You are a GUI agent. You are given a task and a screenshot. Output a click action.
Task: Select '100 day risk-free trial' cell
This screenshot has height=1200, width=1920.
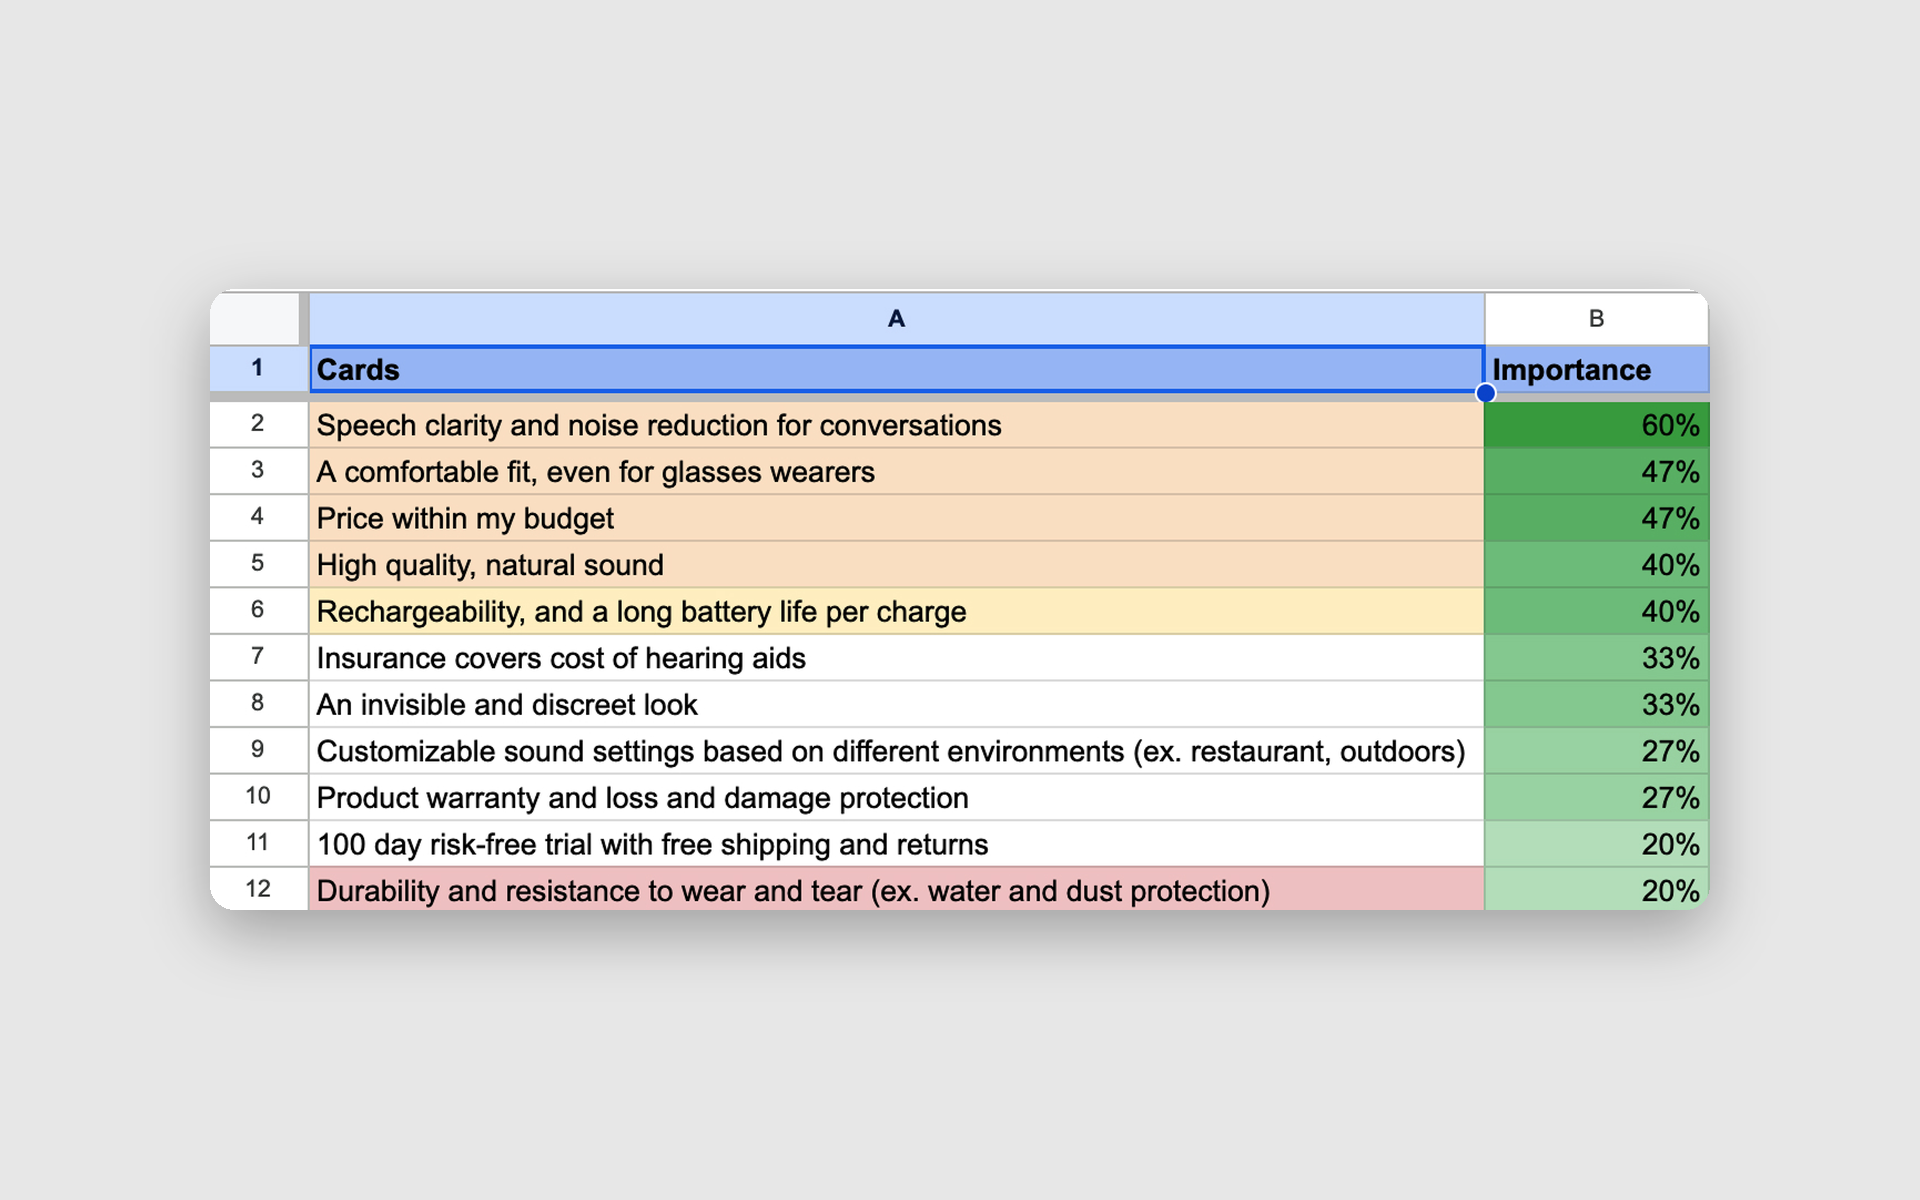897,844
